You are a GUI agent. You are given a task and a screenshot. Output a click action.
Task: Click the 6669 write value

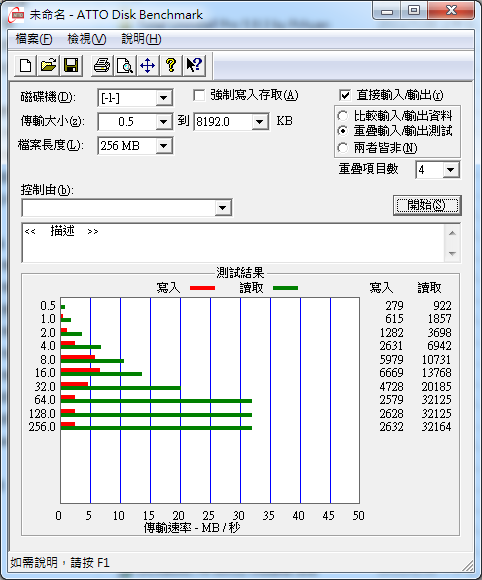click(391, 373)
